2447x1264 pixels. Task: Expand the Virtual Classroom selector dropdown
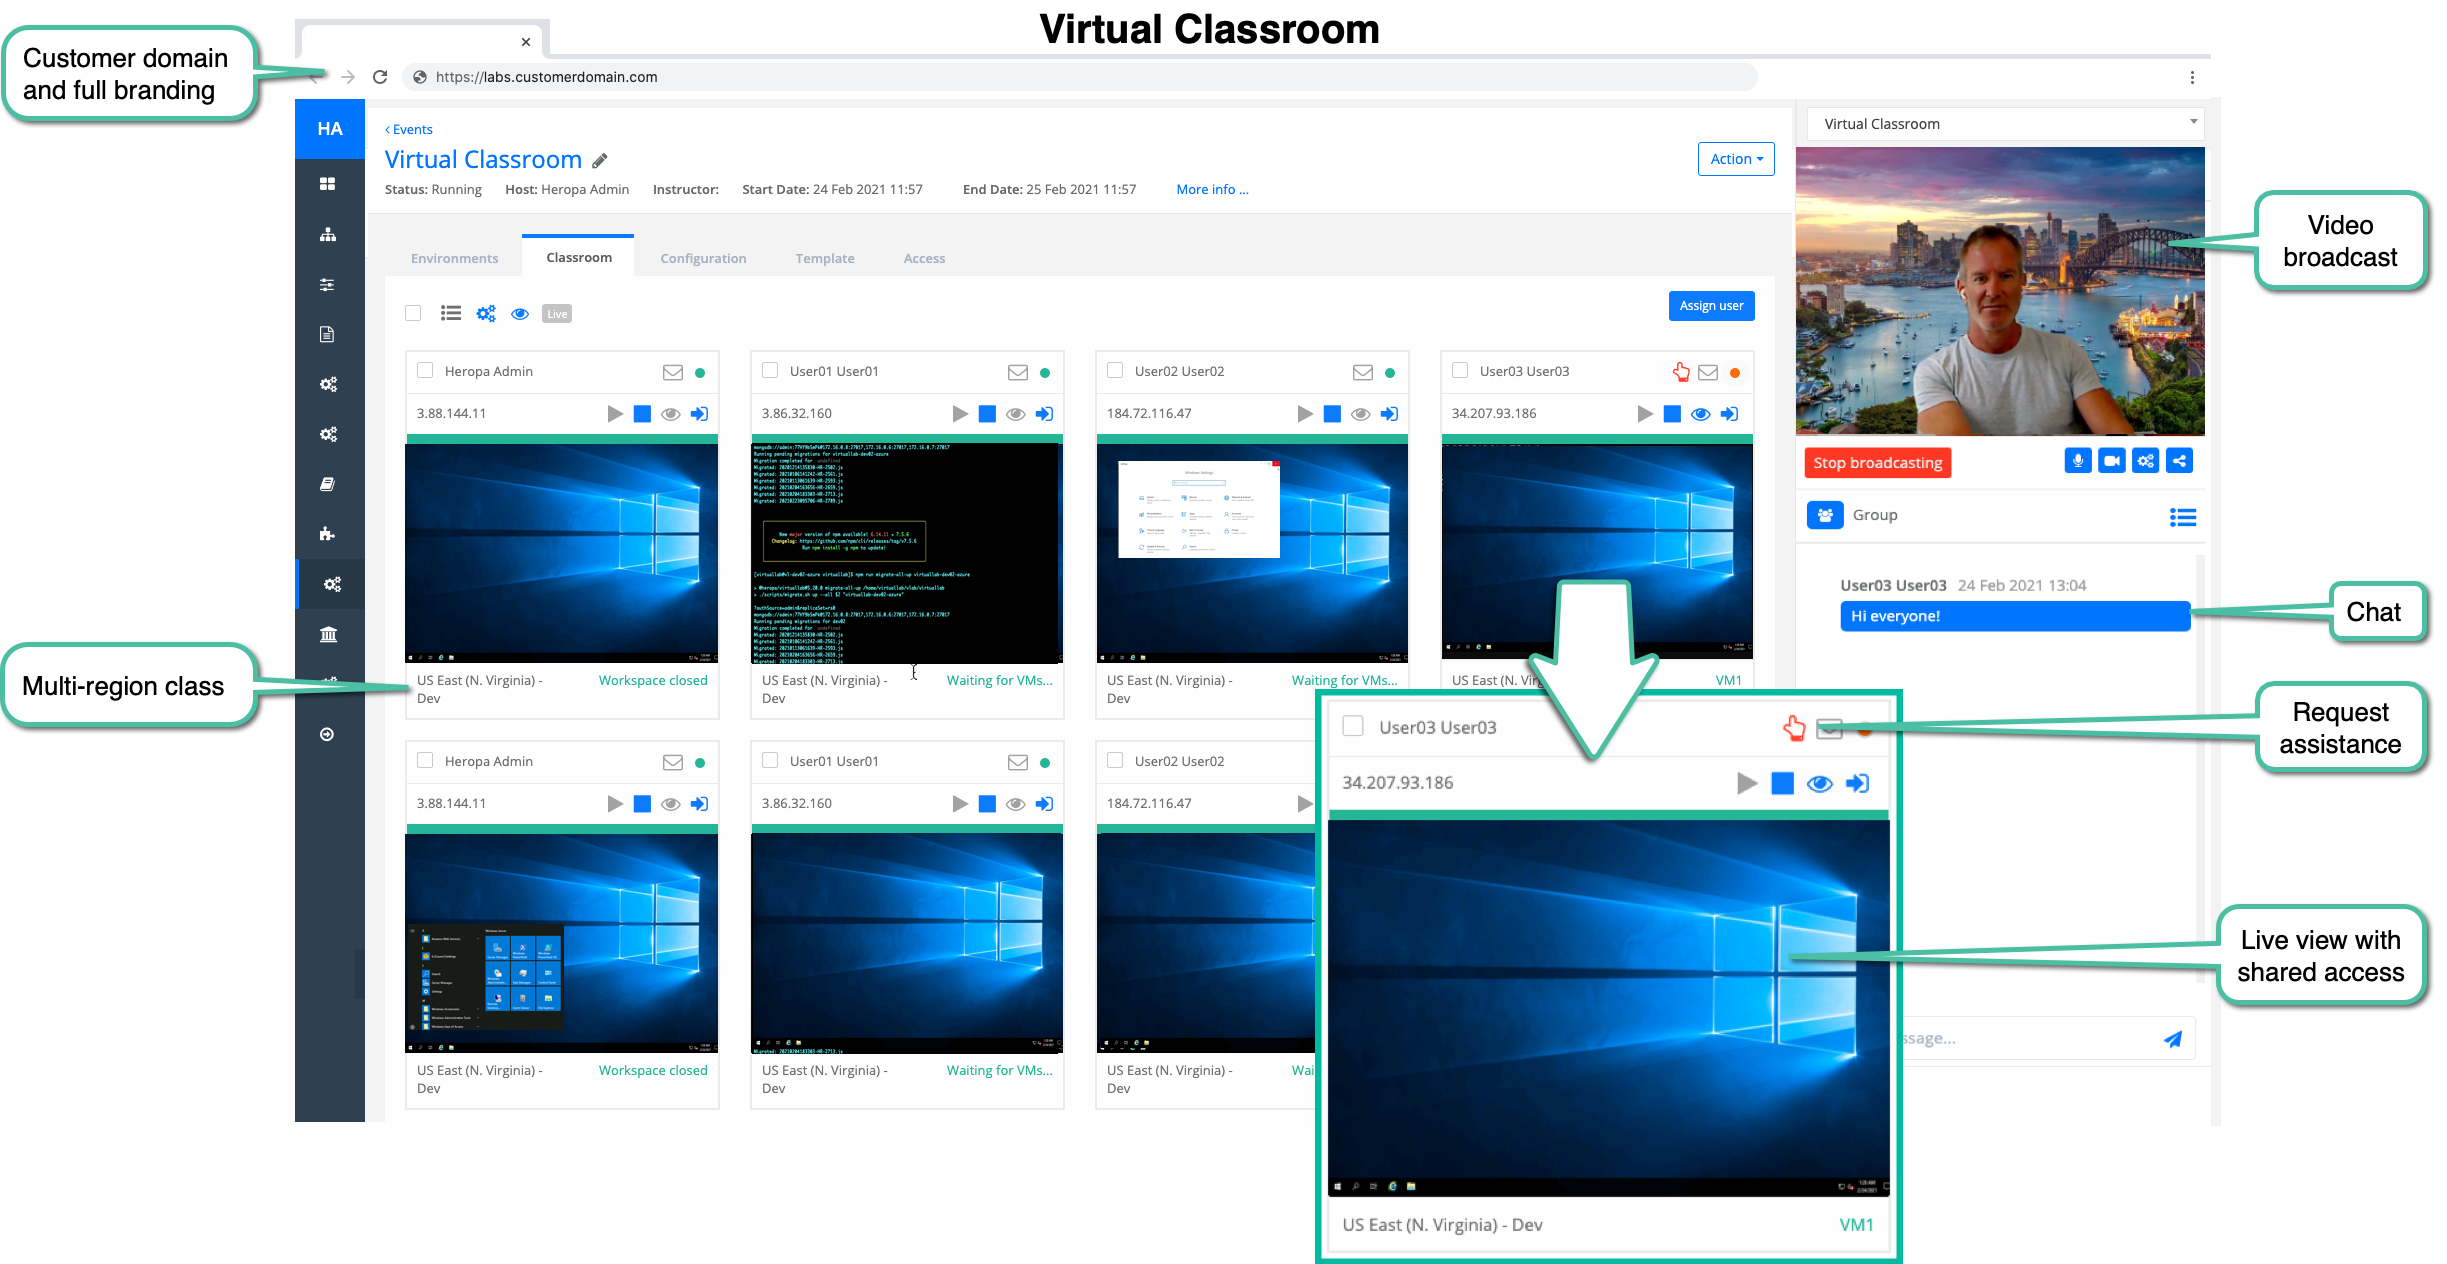coord(2005,124)
